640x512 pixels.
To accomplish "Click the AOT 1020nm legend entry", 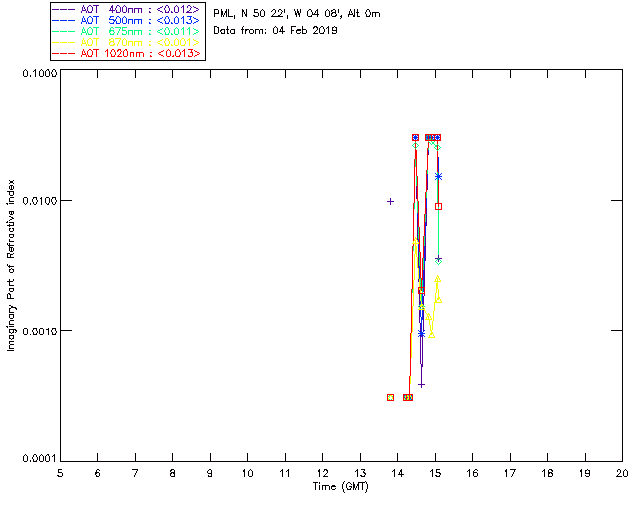I will coord(126,53).
